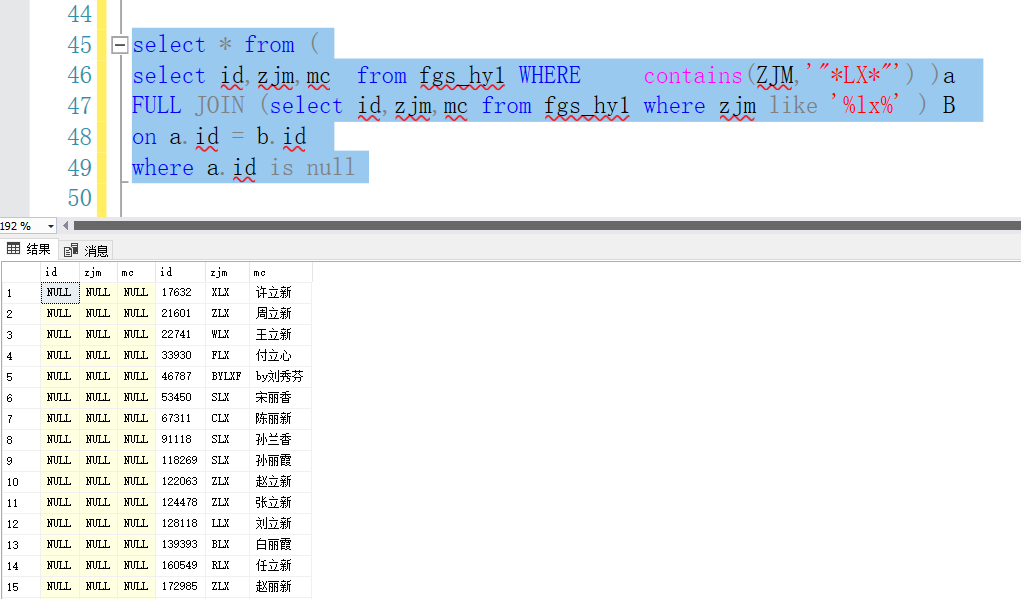This screenshot has width=1021, height=599.
Task: Click the mc cell 赵丽新
Action: (x=281, y=587)
